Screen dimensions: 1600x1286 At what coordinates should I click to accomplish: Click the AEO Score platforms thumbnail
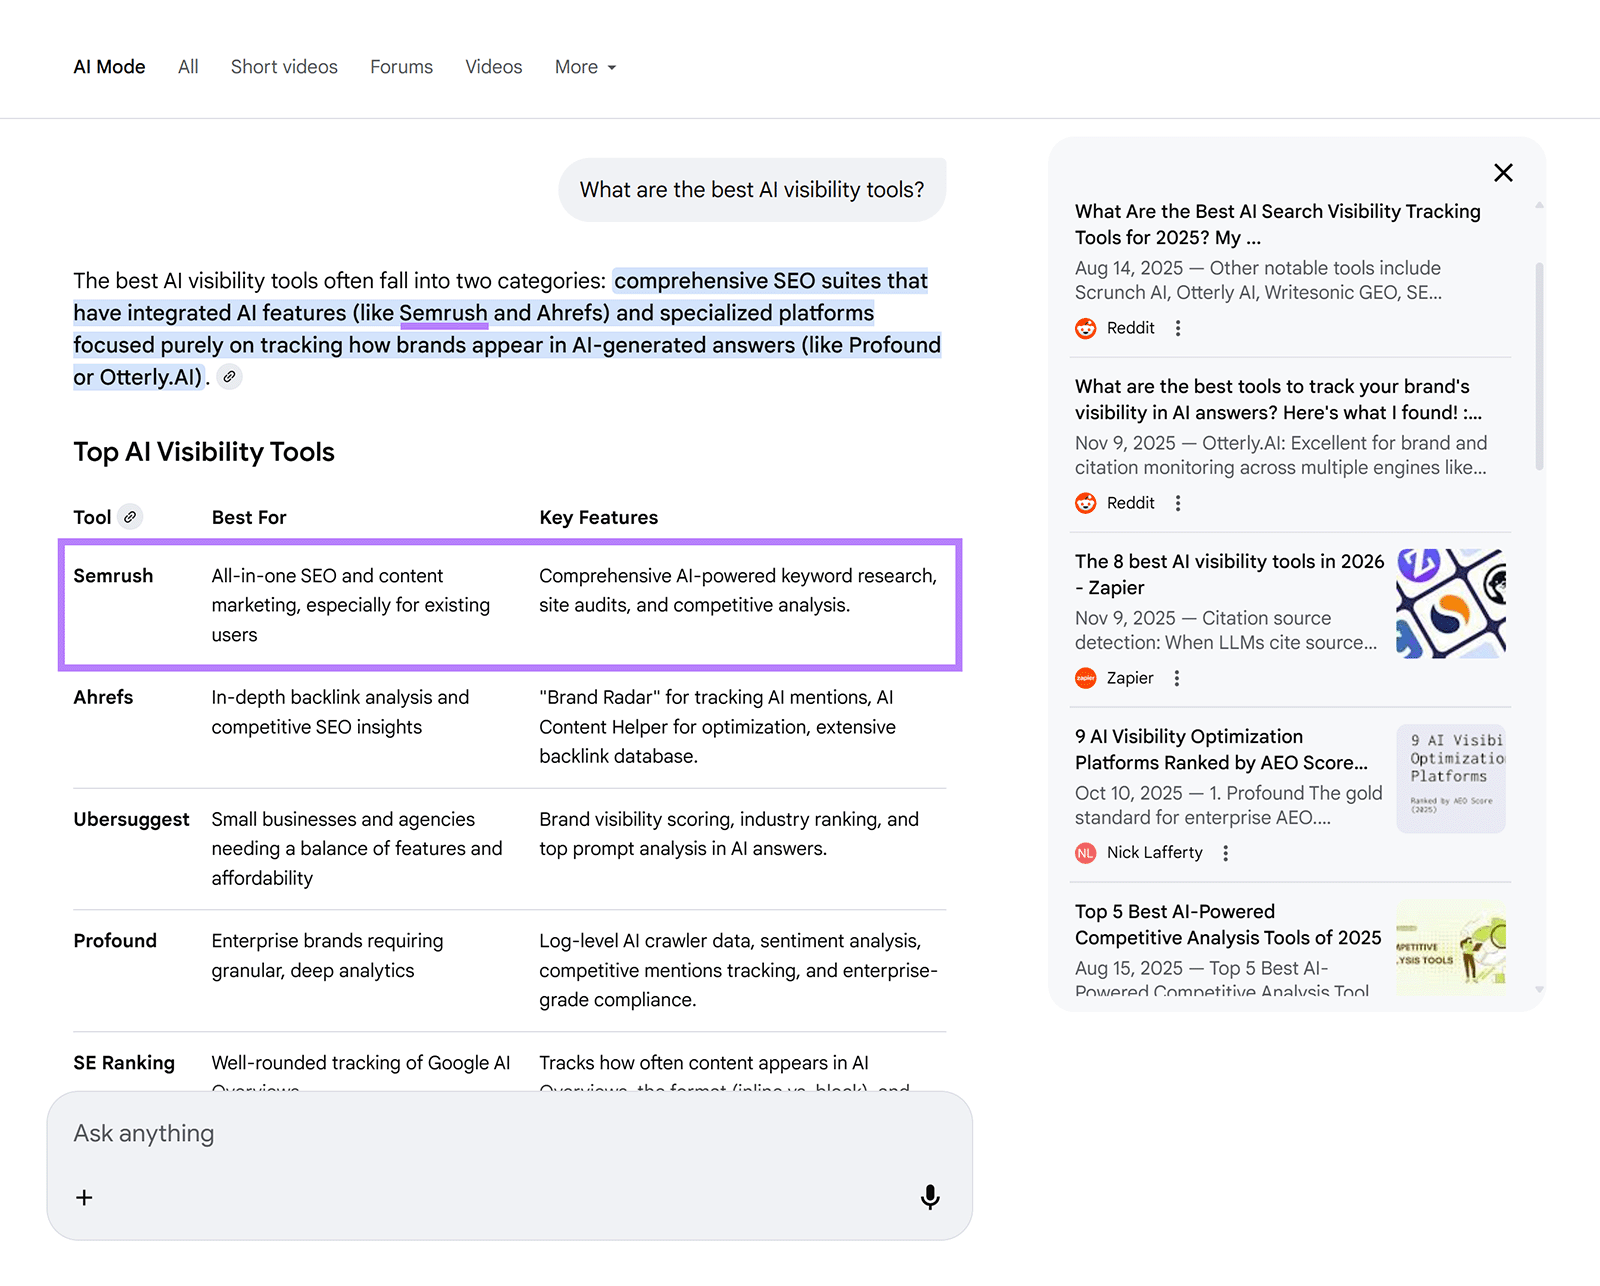click(x=1451, y=777)
